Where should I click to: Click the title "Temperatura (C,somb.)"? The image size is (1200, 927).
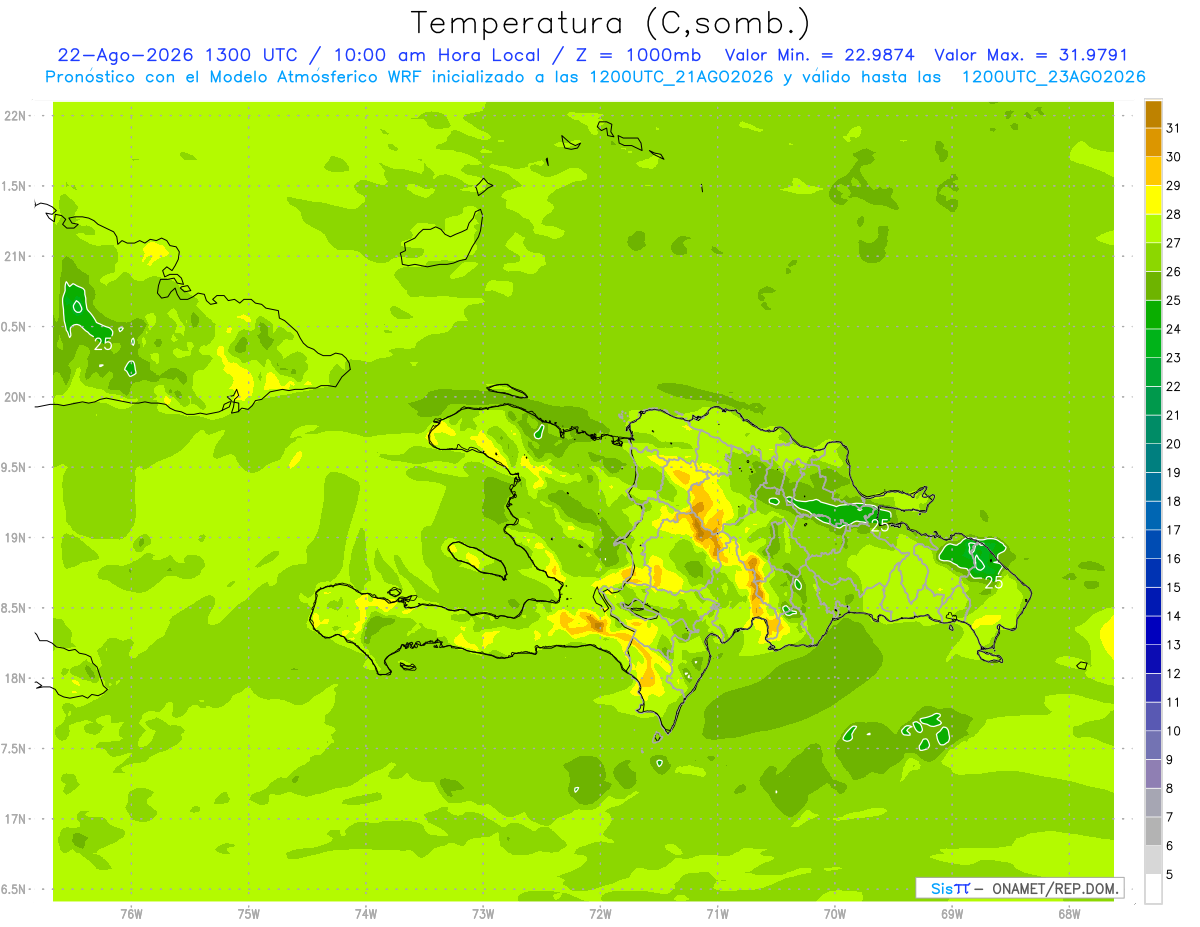point(611,22)
